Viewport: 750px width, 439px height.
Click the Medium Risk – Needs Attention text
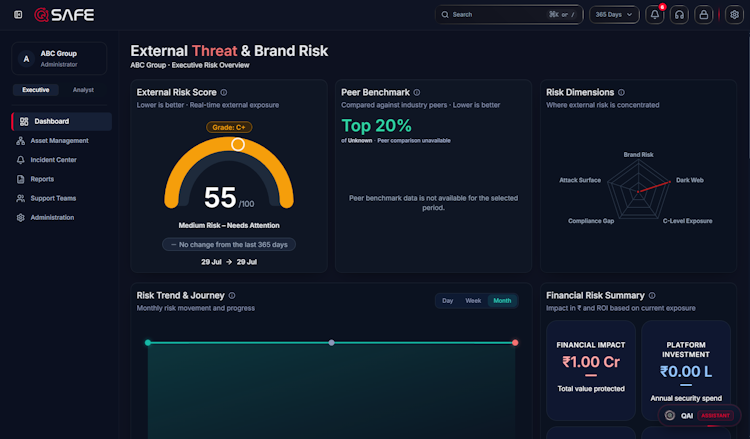(229, 225)
